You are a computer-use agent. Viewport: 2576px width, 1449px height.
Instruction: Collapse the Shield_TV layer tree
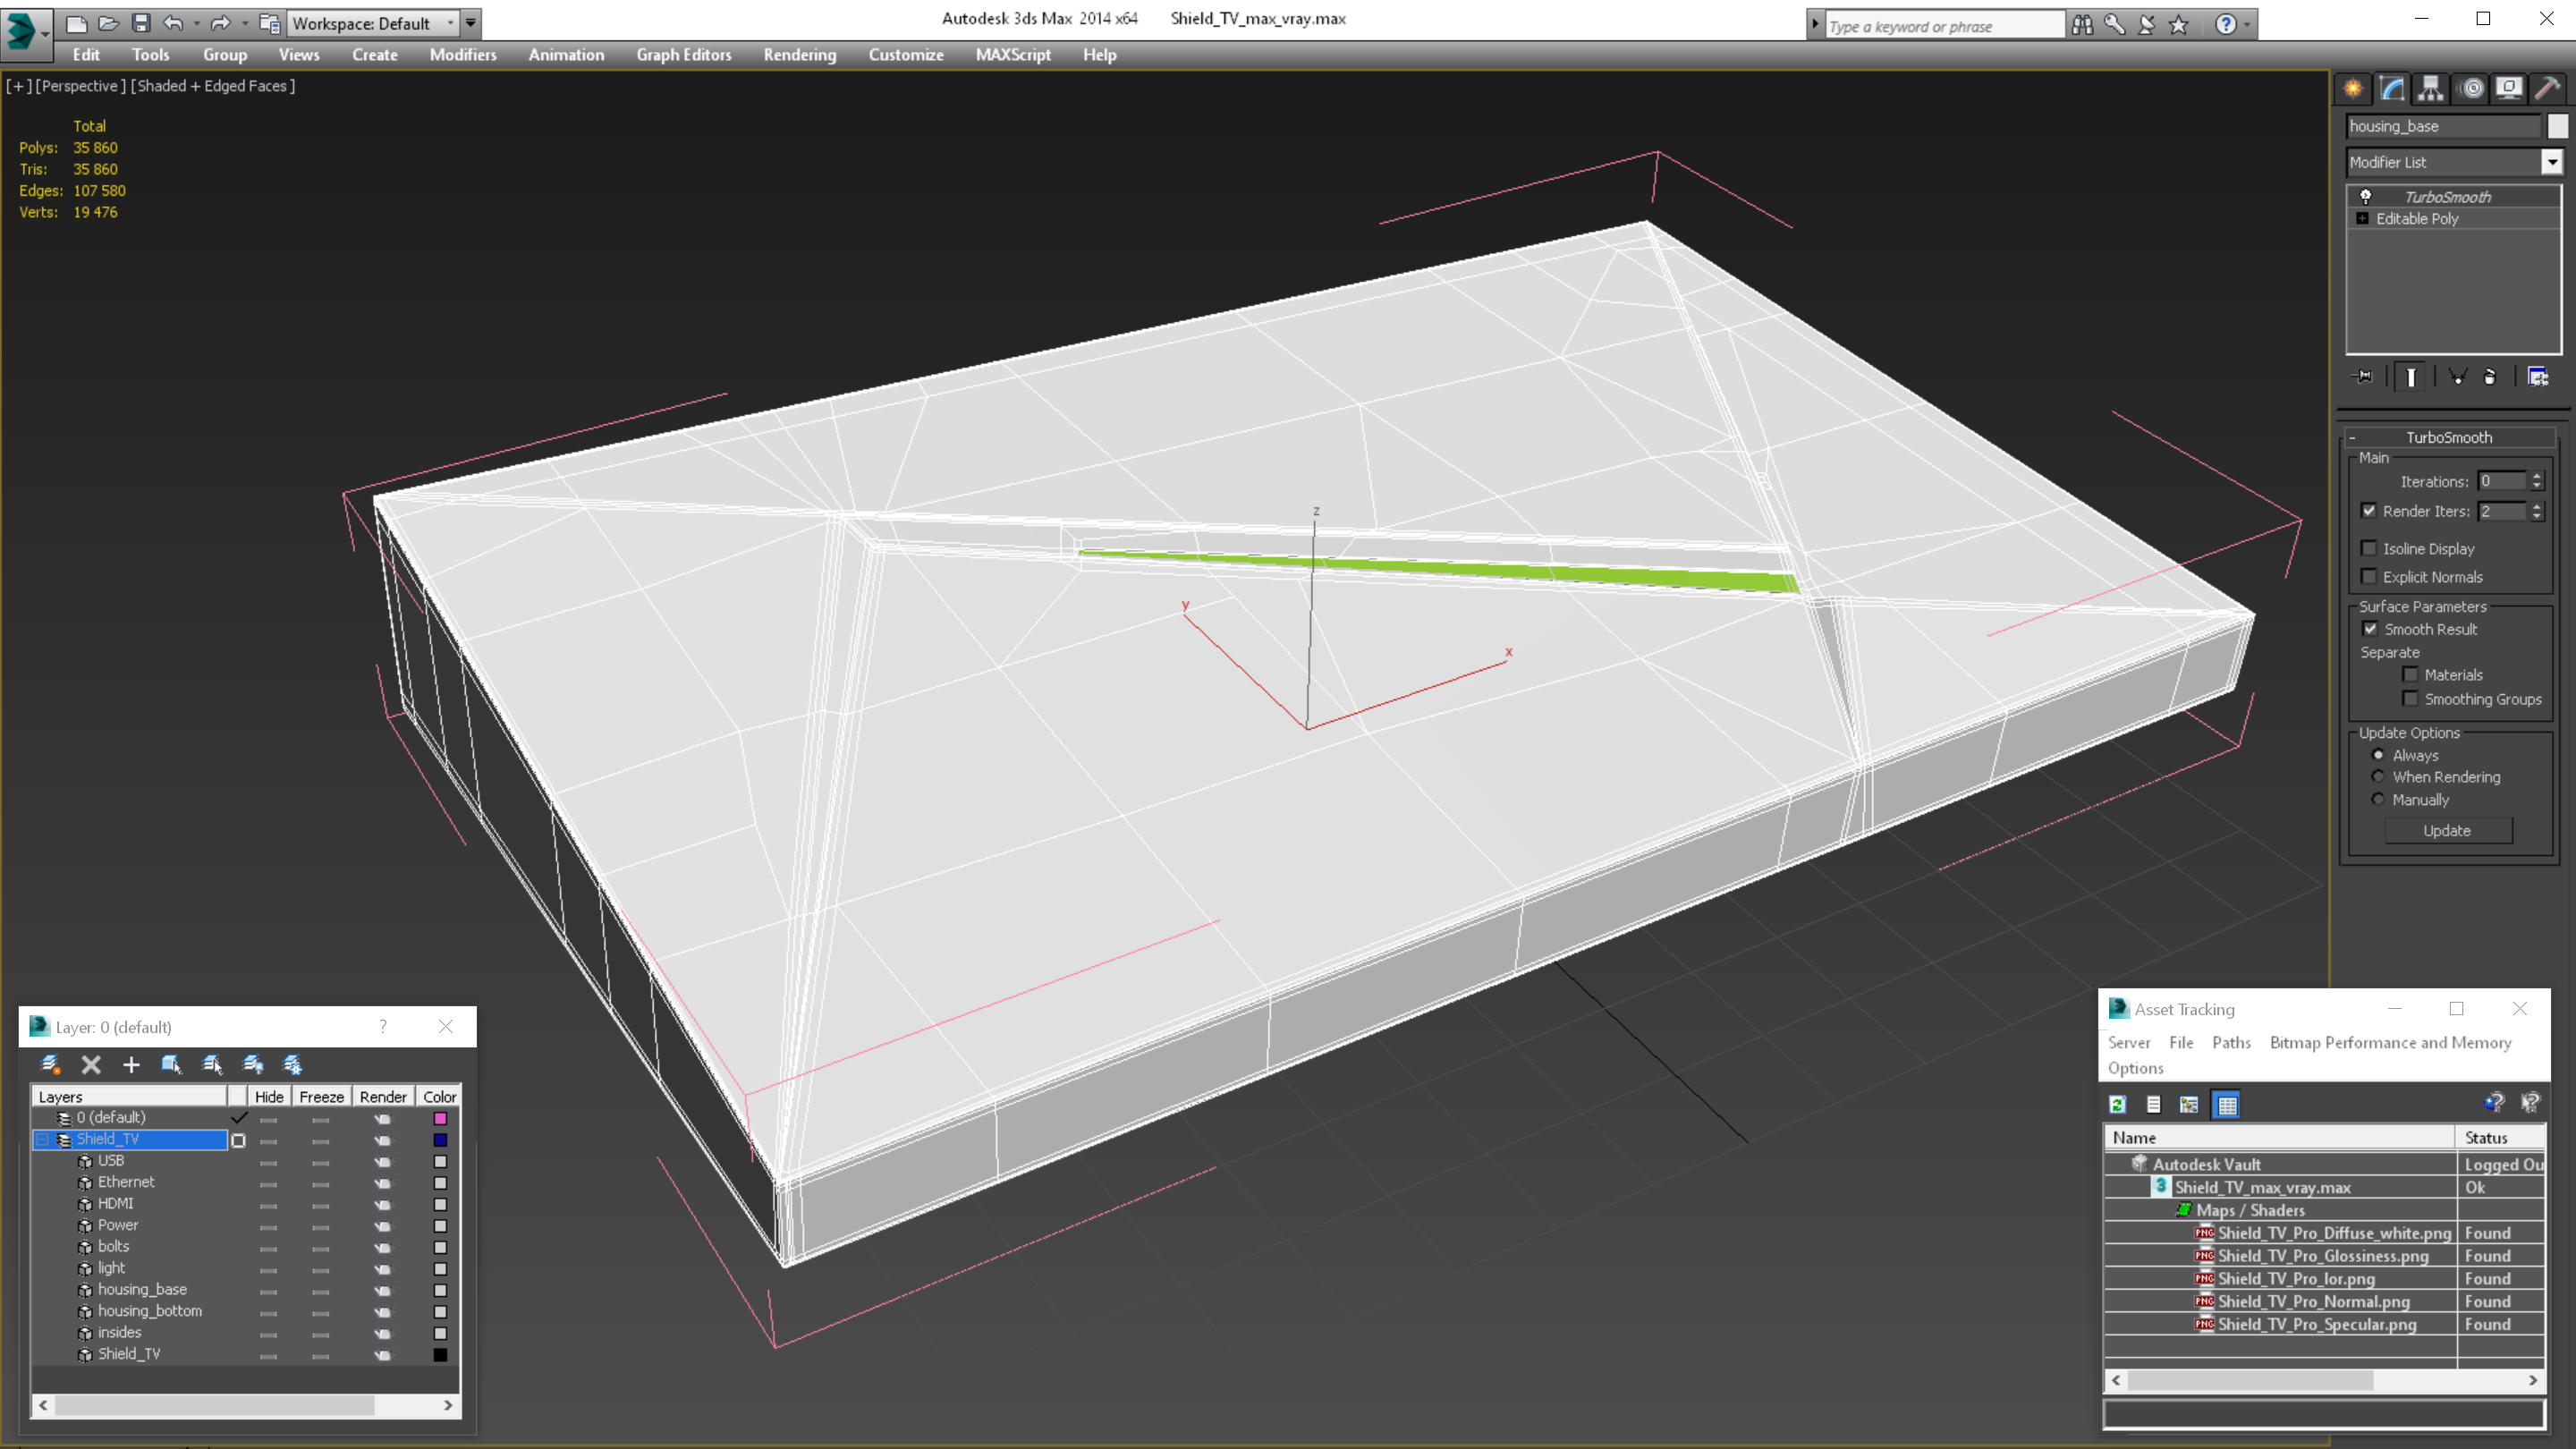point(43,1139)
